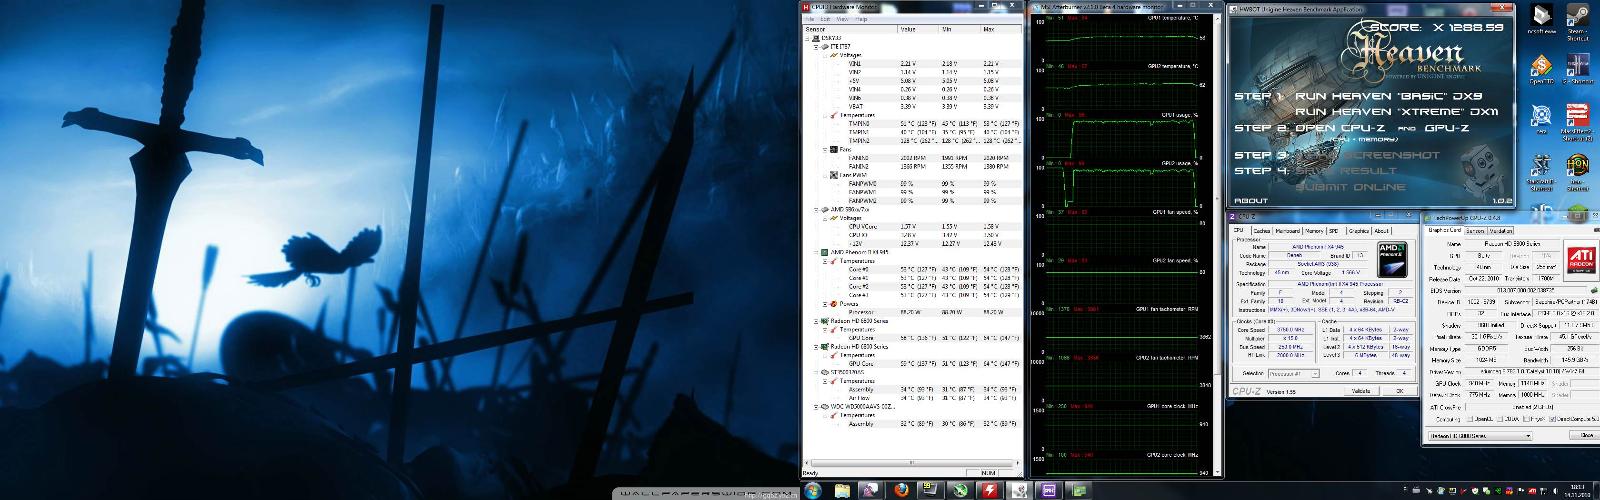Viewport: 1600px width, 500px height.
Task: Click the MSI Afterburner title bar icon
Action: point(1036,7)
